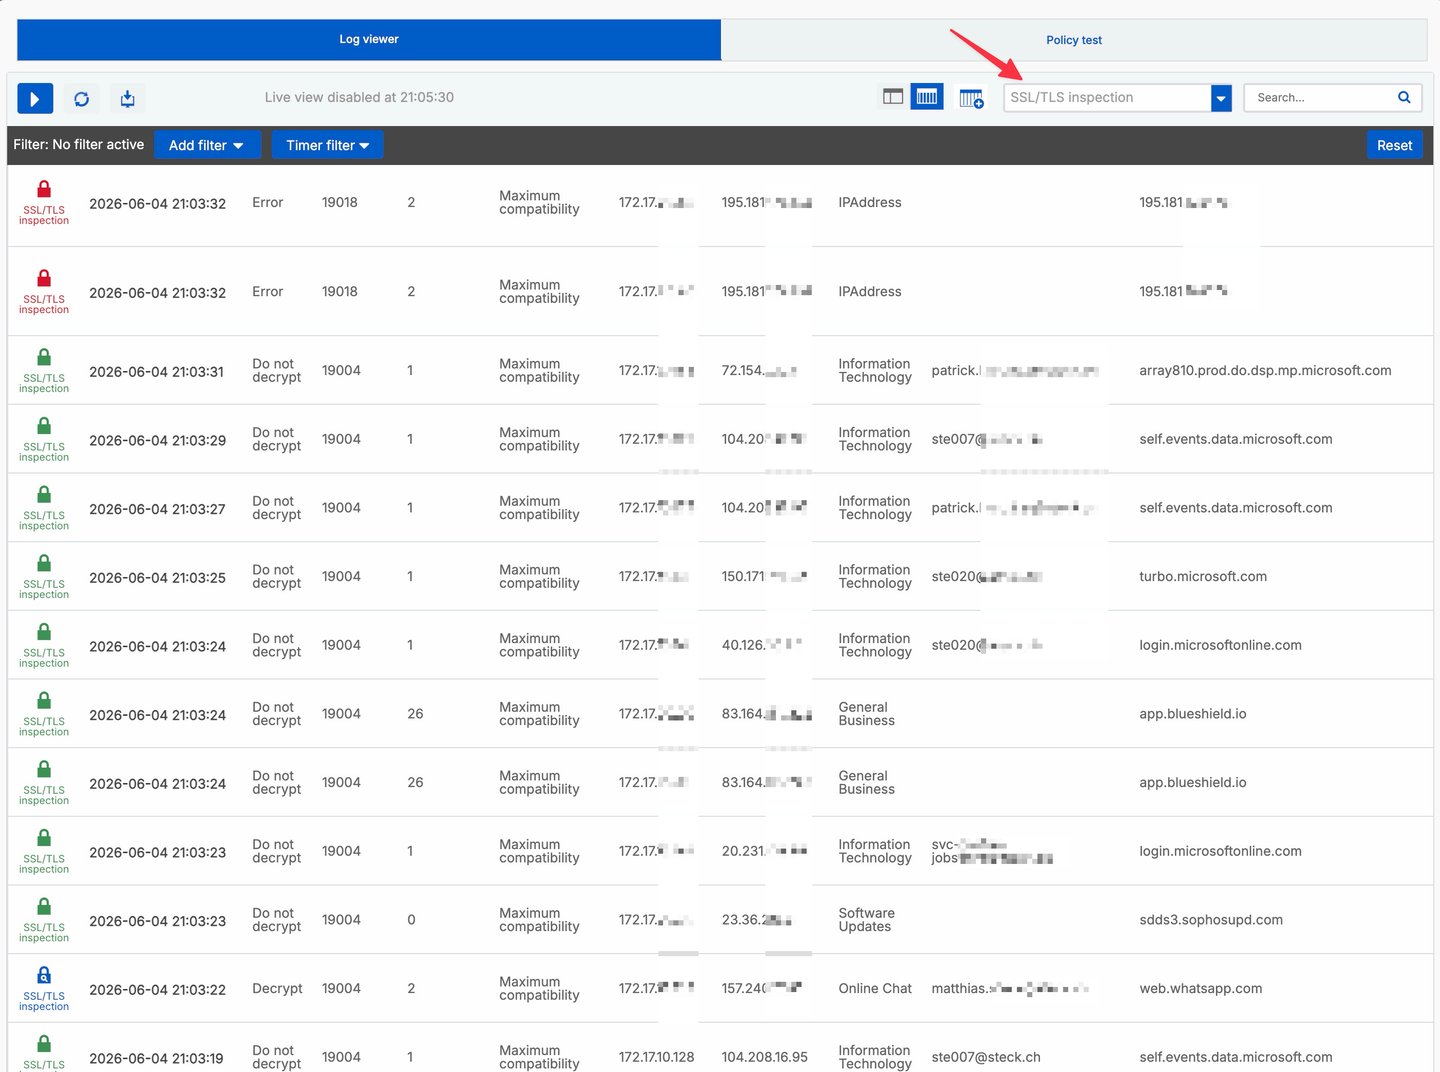The width and height of the screenshot is (1440, 1072).
Task: Click the 'Filter: No filter active' label
Action: tap(78, 144)
